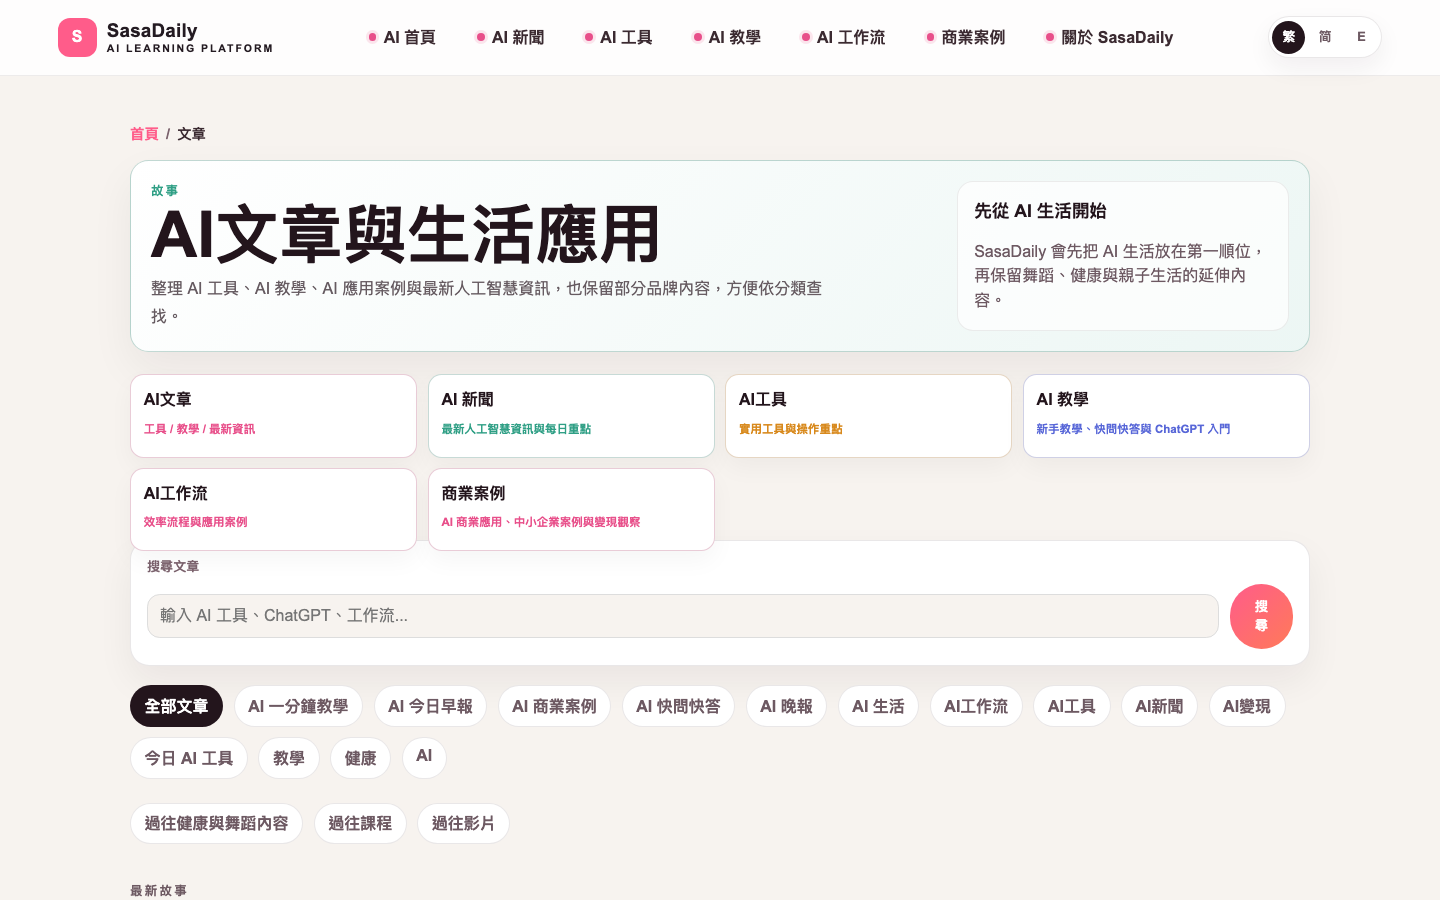The height and width of the screenshot is (900, 1440).
Task: Filter by AI 今日早報
Action: pyautogui.click(x=430, y=706)
